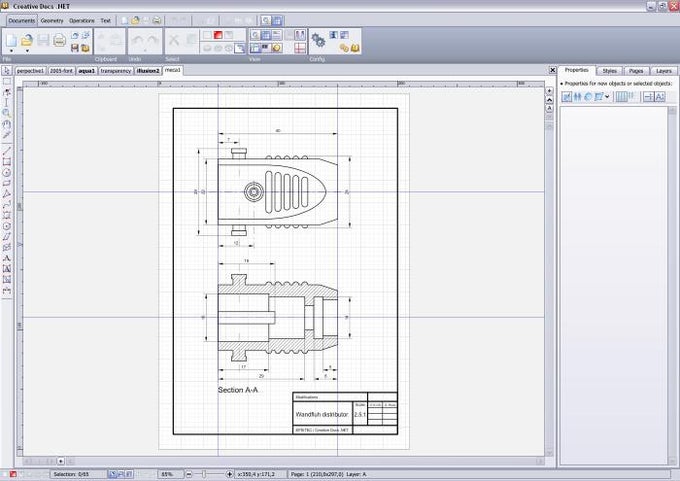Screen dimensions: 680x481
Task: Select the Text A tool
Action: 7,258
